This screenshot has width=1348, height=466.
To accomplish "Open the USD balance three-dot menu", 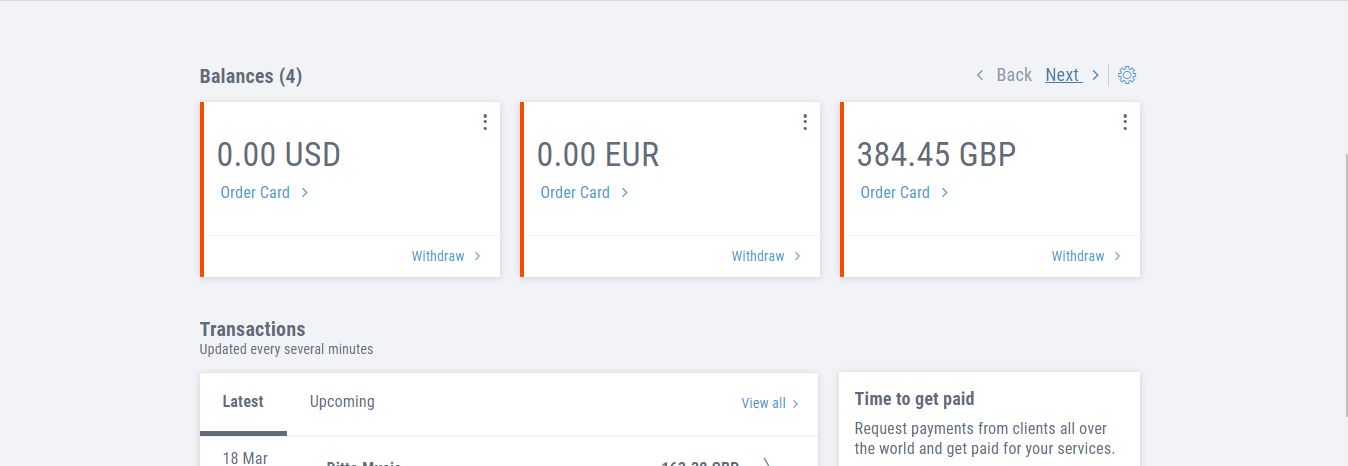I will pyautogui.click(x=485, y=122).
